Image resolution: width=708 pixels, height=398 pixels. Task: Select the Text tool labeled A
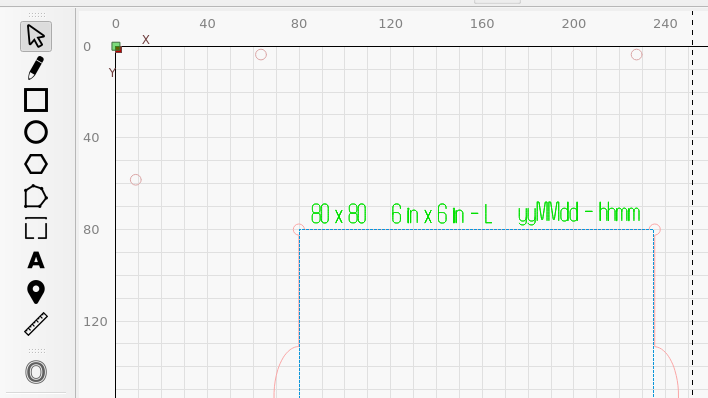click(36, 260)
